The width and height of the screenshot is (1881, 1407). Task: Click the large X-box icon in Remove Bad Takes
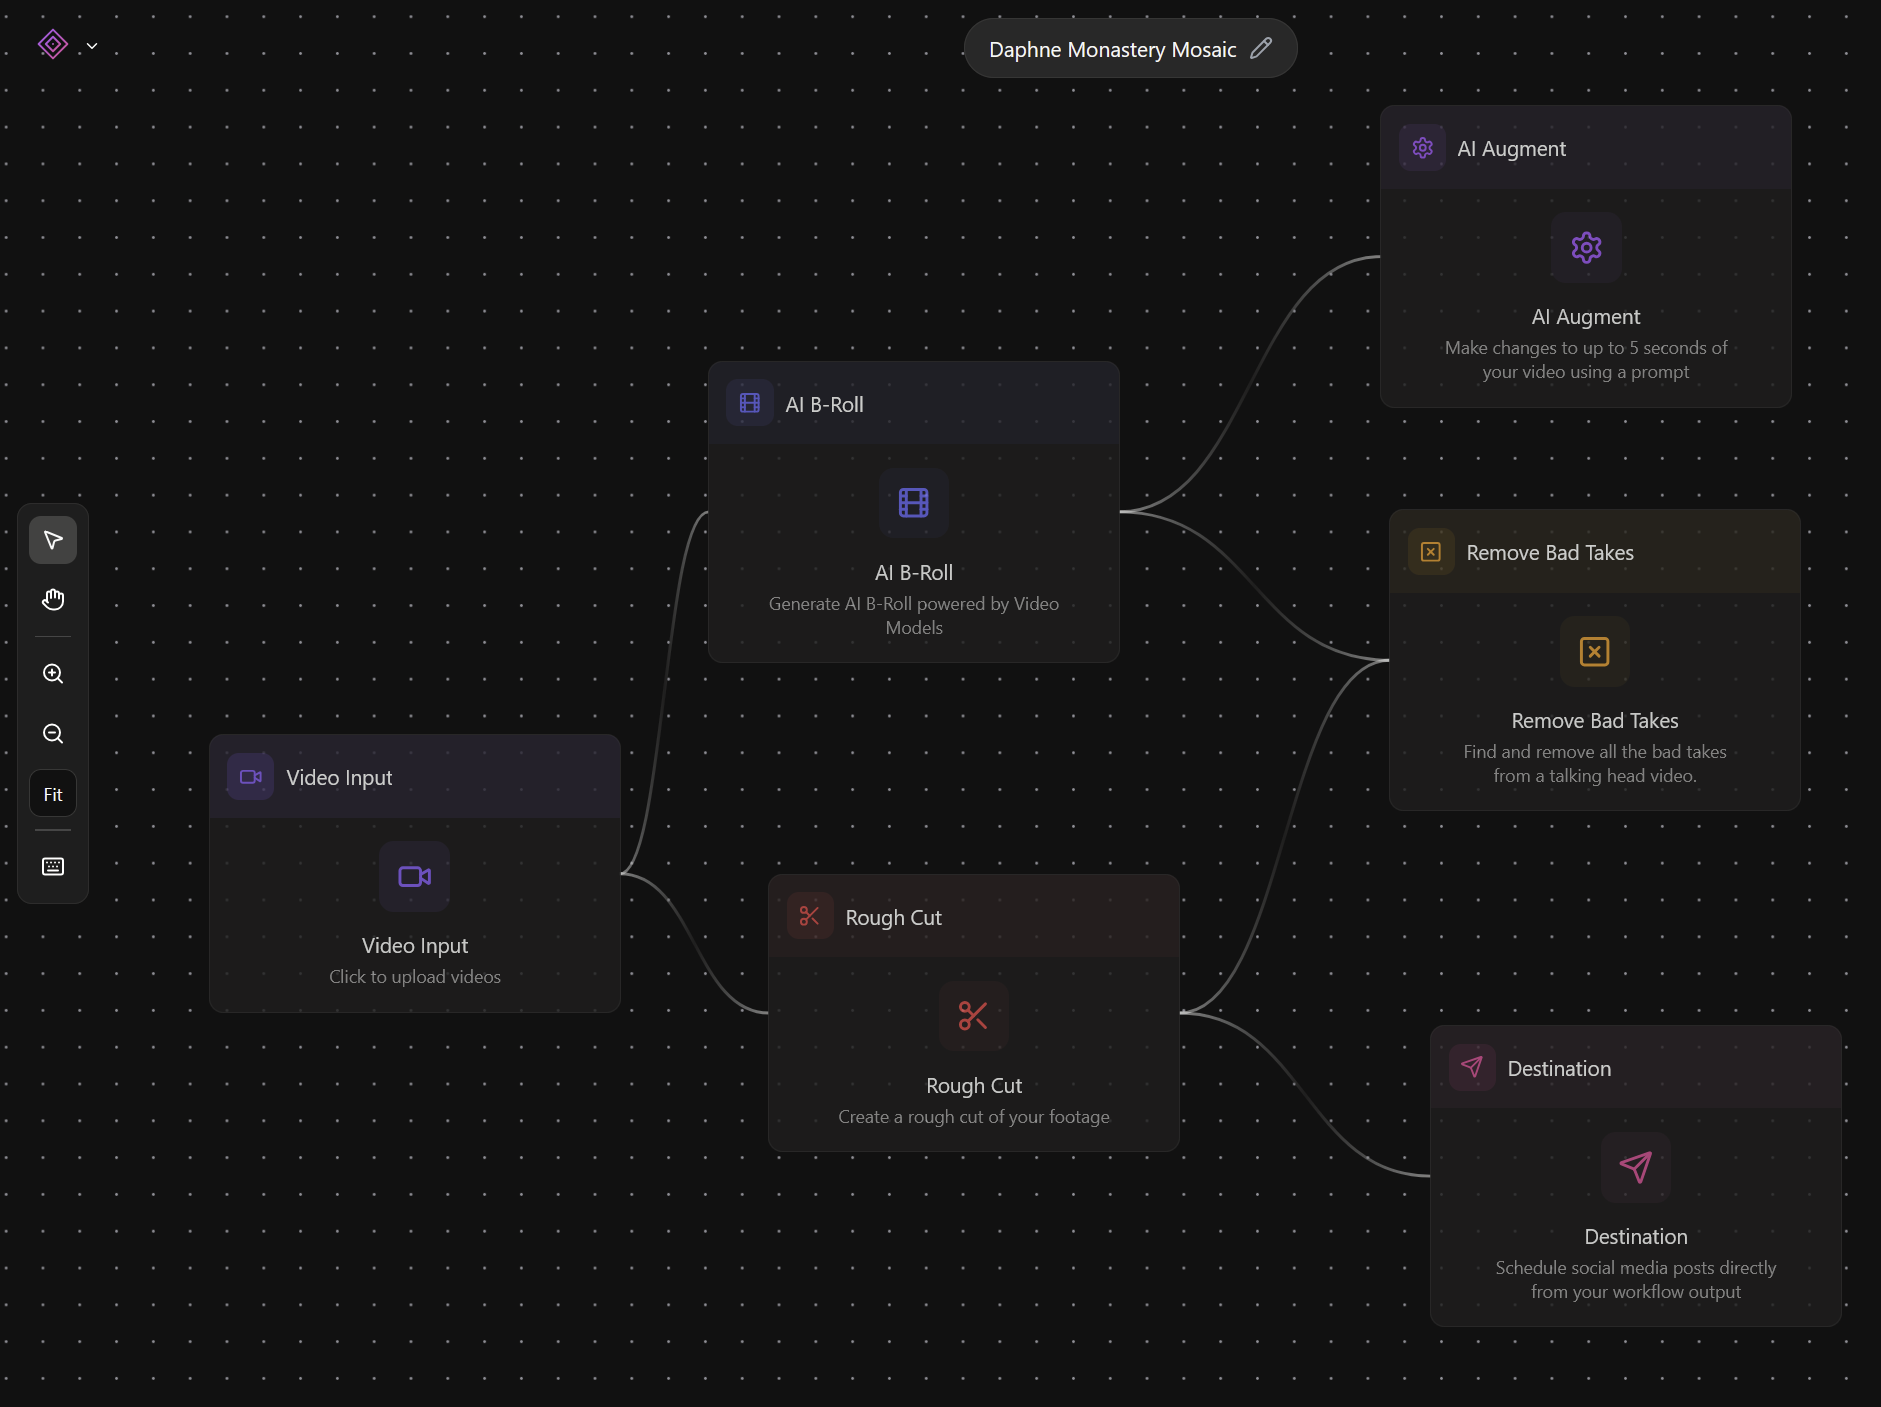[x=1595, y=652]
